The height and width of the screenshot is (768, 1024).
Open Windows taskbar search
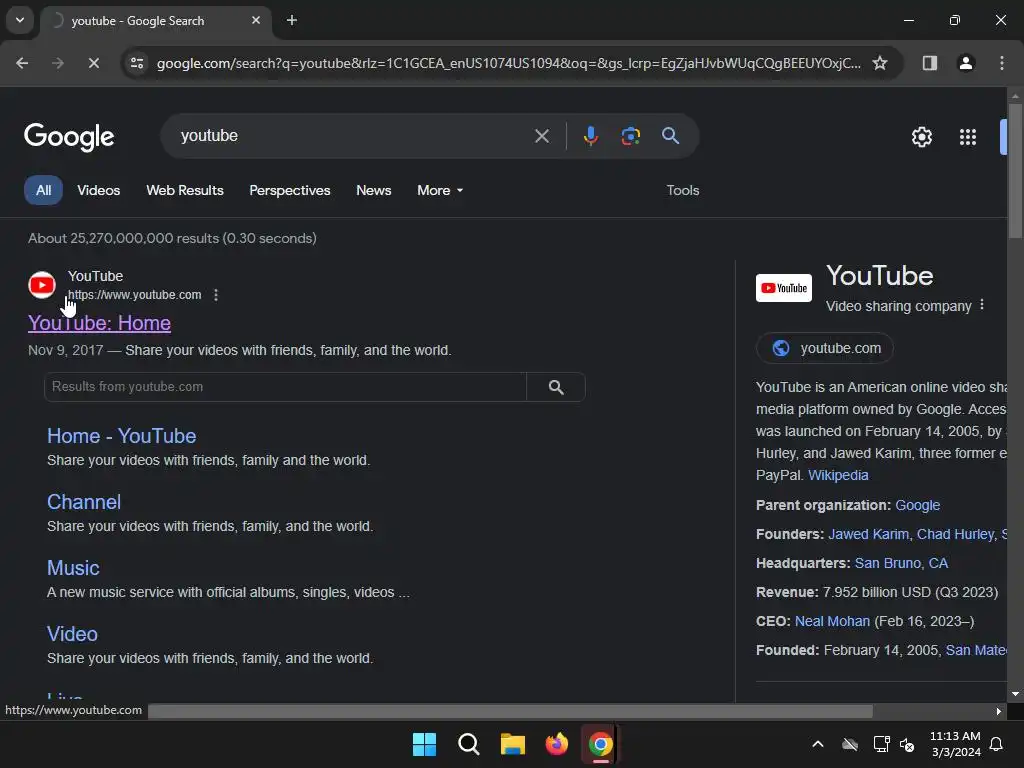(x=468, y=744)
